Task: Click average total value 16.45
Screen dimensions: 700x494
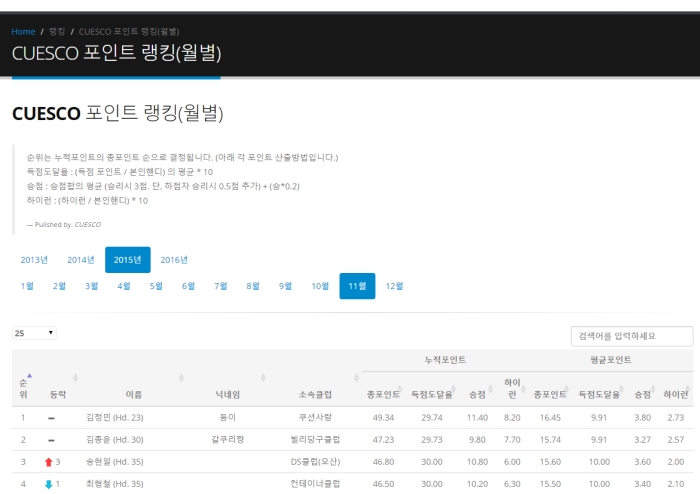Action: 550,418
